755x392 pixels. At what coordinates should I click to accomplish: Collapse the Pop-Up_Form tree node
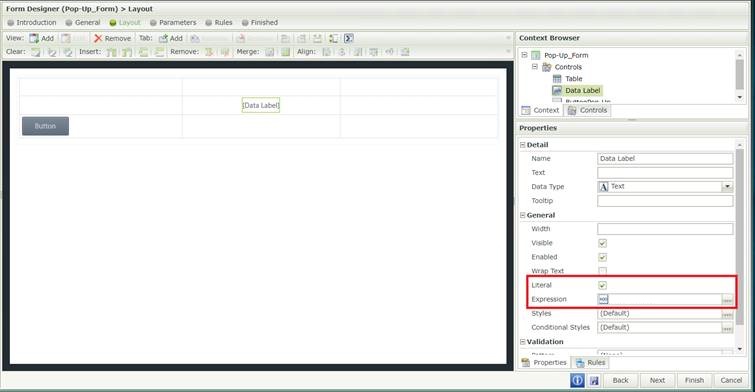click(524, 55)
